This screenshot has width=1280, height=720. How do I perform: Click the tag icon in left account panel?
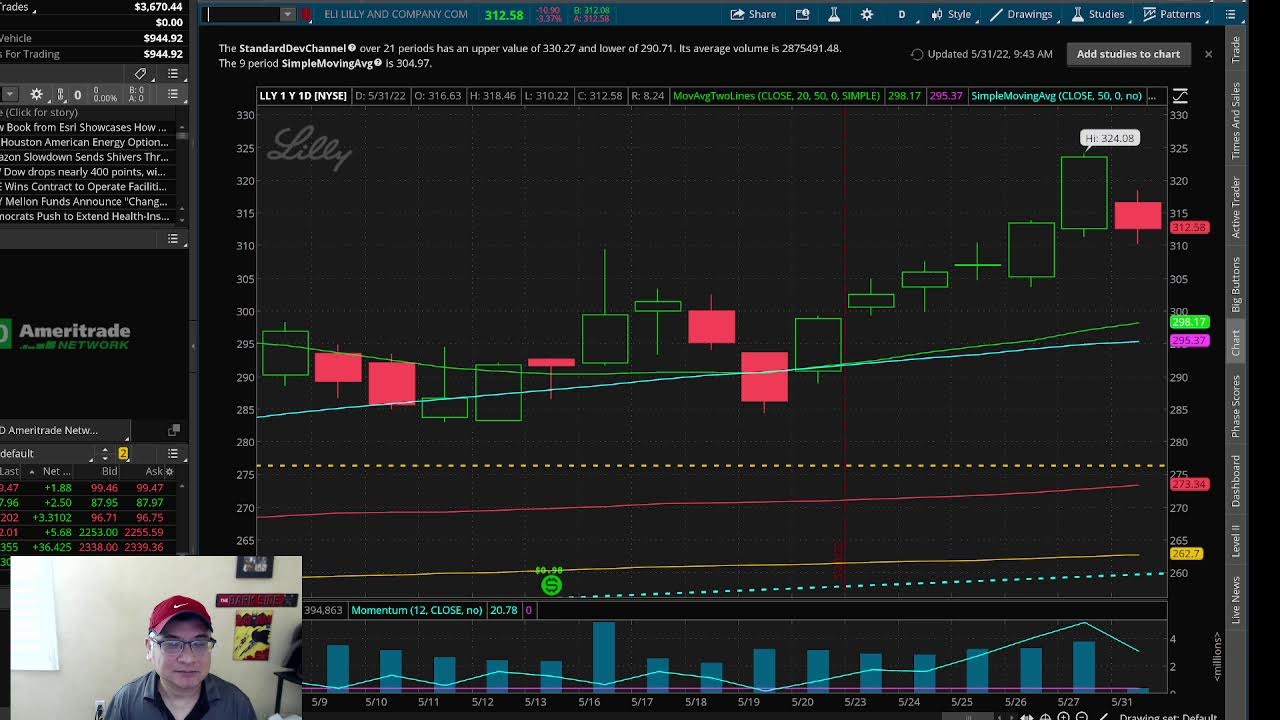(140, 74)
